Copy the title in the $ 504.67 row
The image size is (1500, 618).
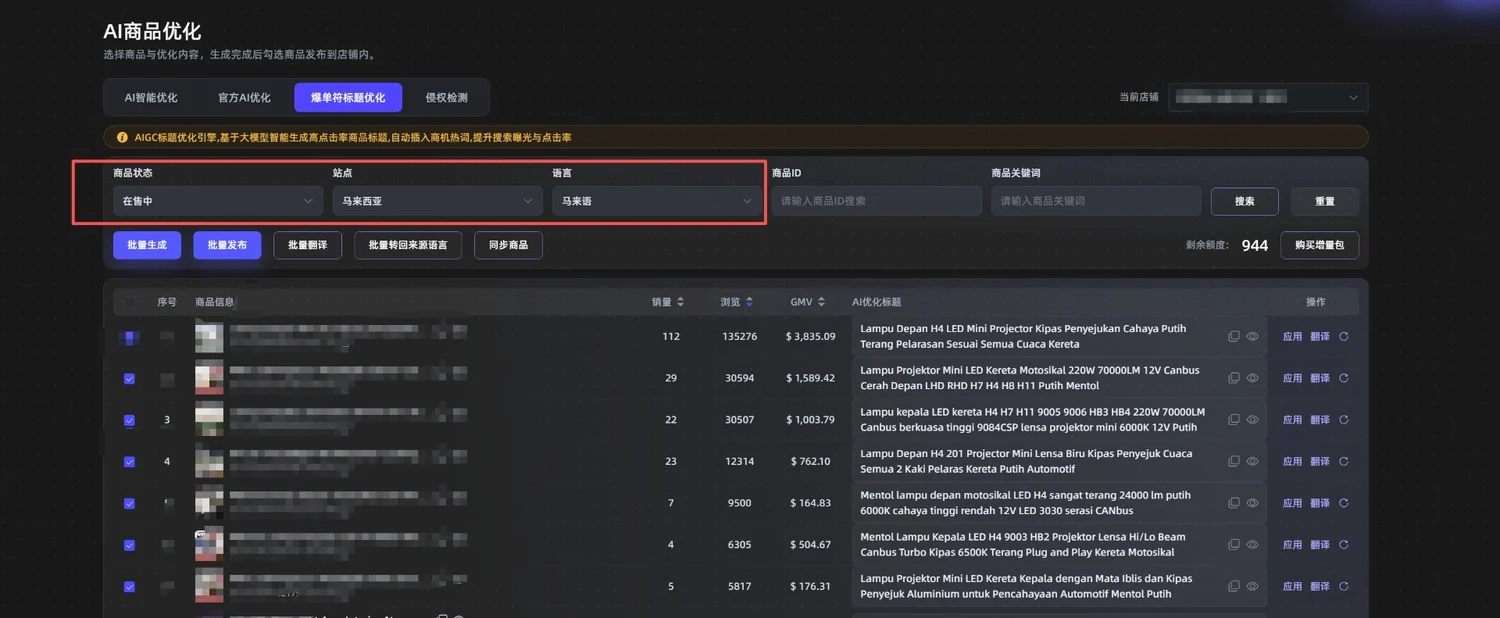[x=1233, y=545]
